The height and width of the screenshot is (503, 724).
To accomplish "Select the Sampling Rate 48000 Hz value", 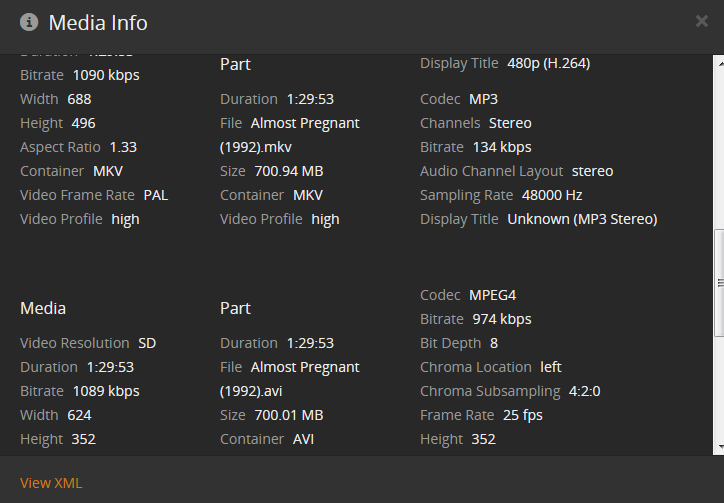I will (544, 195).
